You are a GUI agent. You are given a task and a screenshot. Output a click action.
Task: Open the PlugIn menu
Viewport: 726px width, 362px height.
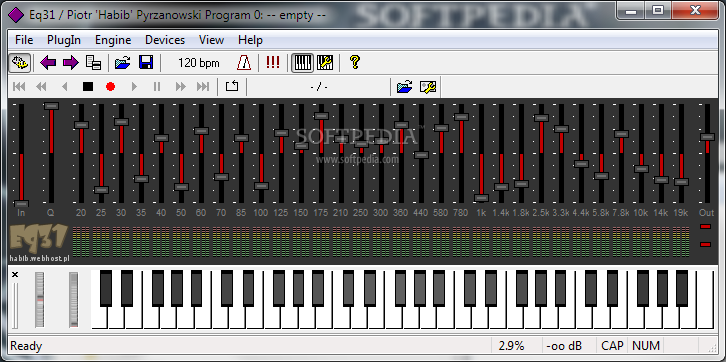tap(64, 40)
